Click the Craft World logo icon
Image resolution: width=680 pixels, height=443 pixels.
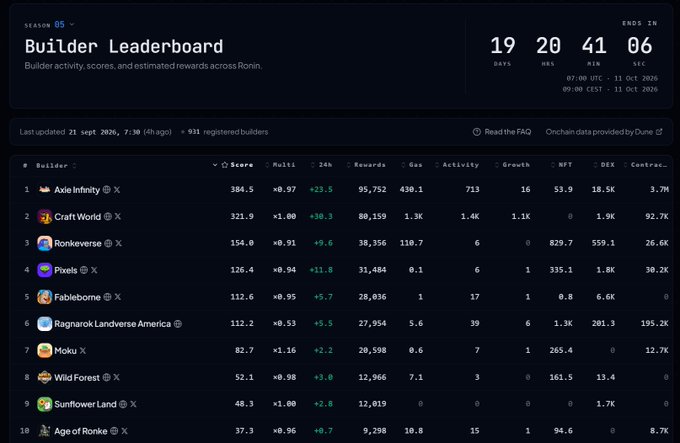pyautogui.click(x=44, y=216)
